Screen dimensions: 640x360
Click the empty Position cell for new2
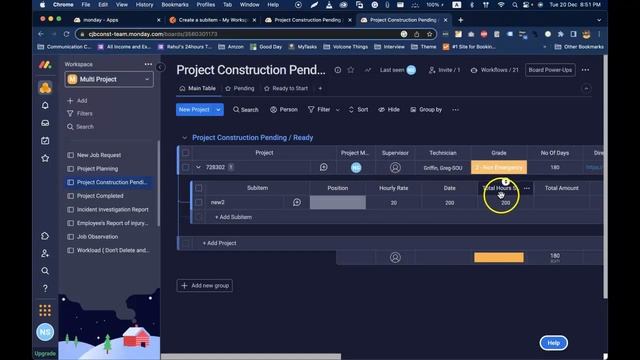point(338,202)
